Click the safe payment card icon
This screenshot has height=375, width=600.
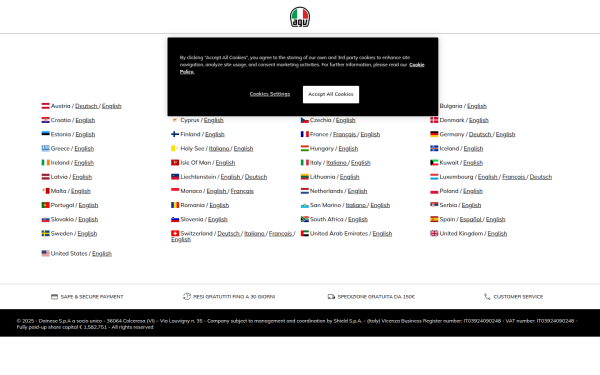pos(54,297)
